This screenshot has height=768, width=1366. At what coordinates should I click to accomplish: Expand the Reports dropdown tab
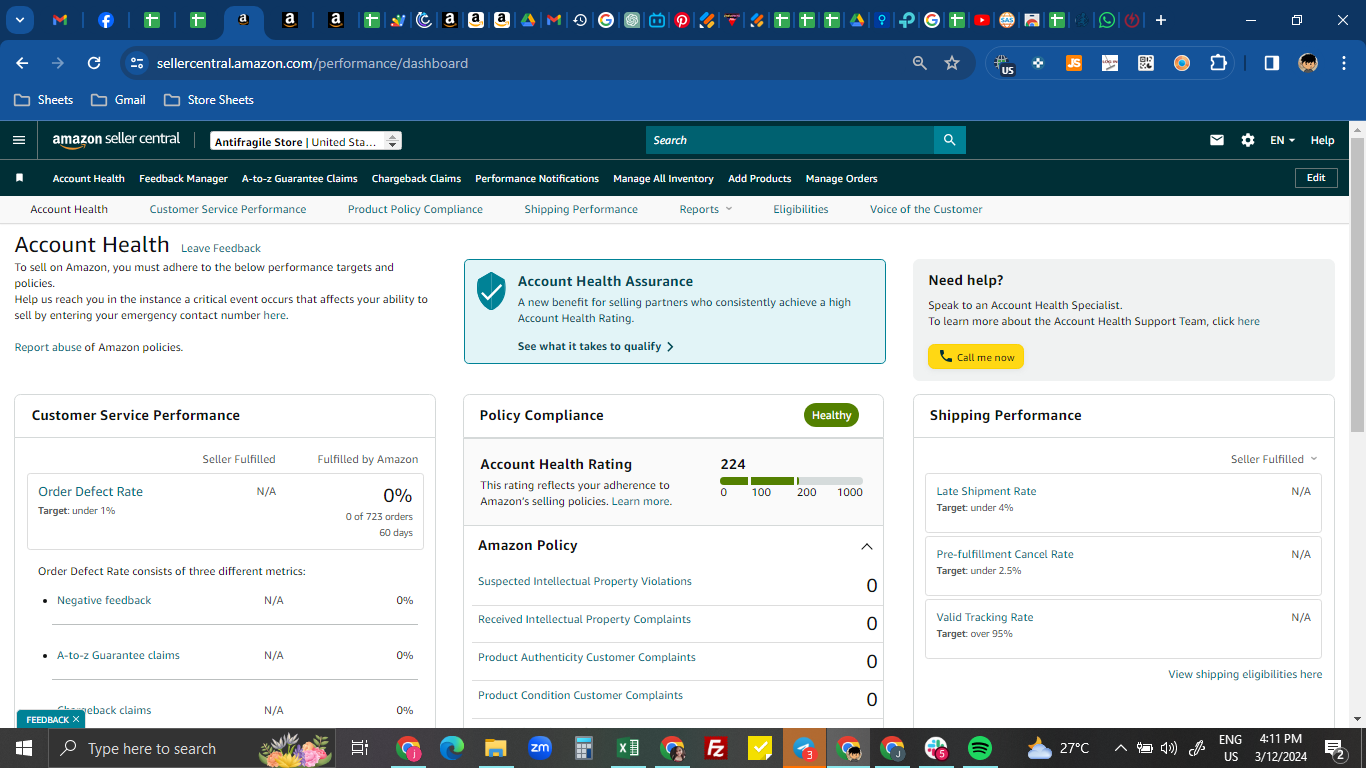click(x=706, y=209)
